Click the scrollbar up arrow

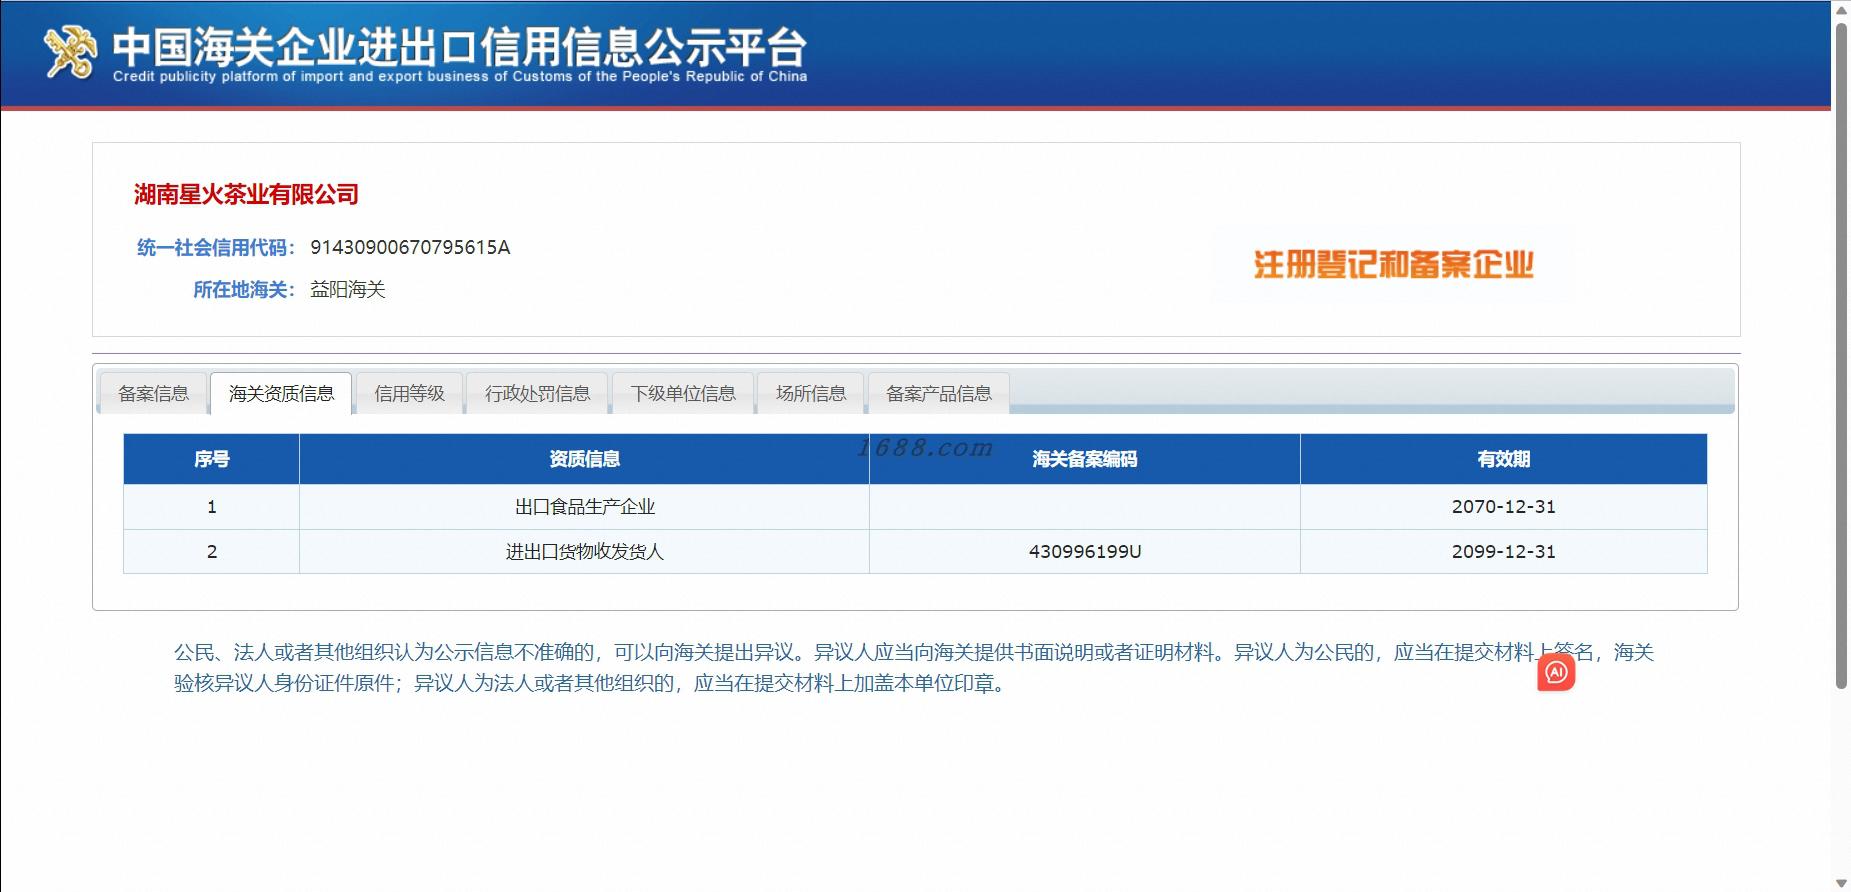[x=1841, y=9]
